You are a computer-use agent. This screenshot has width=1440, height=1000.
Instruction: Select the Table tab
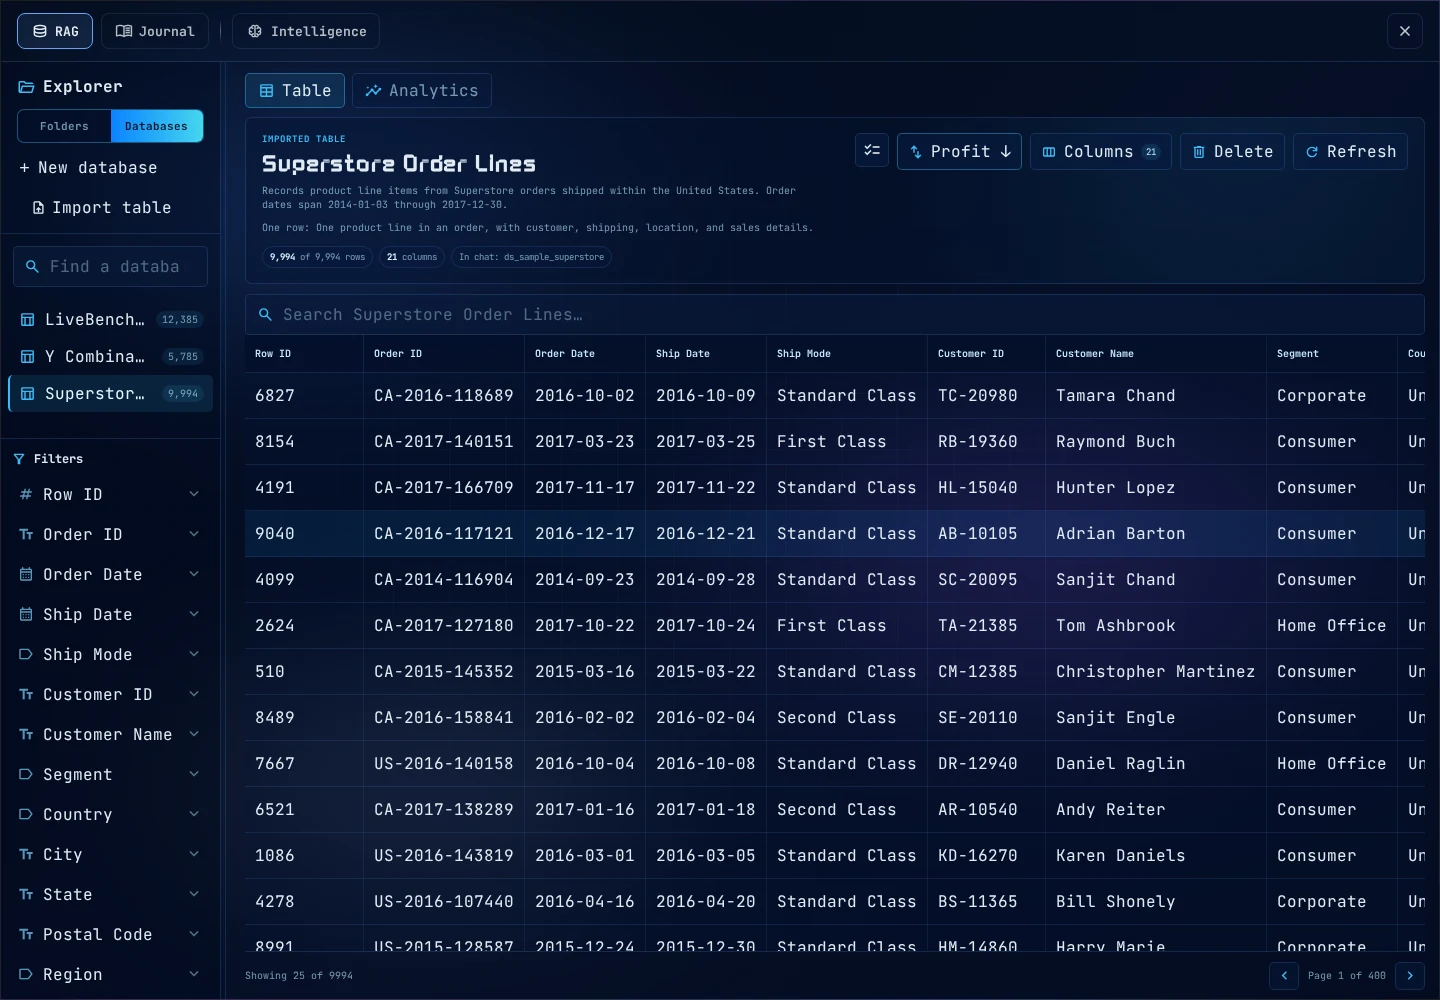(295, 91)
